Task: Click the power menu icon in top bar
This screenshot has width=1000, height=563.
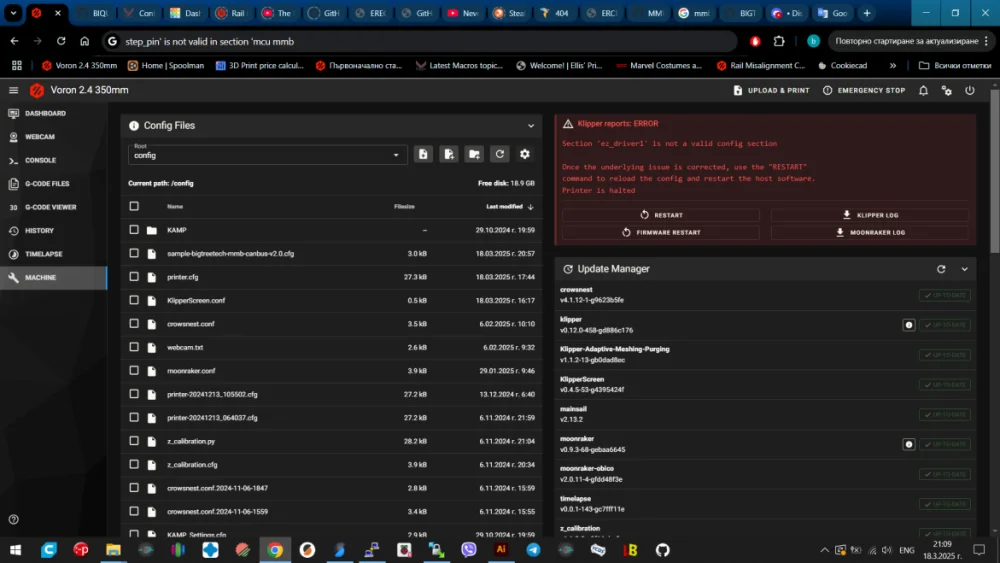Action: (969, 91)
